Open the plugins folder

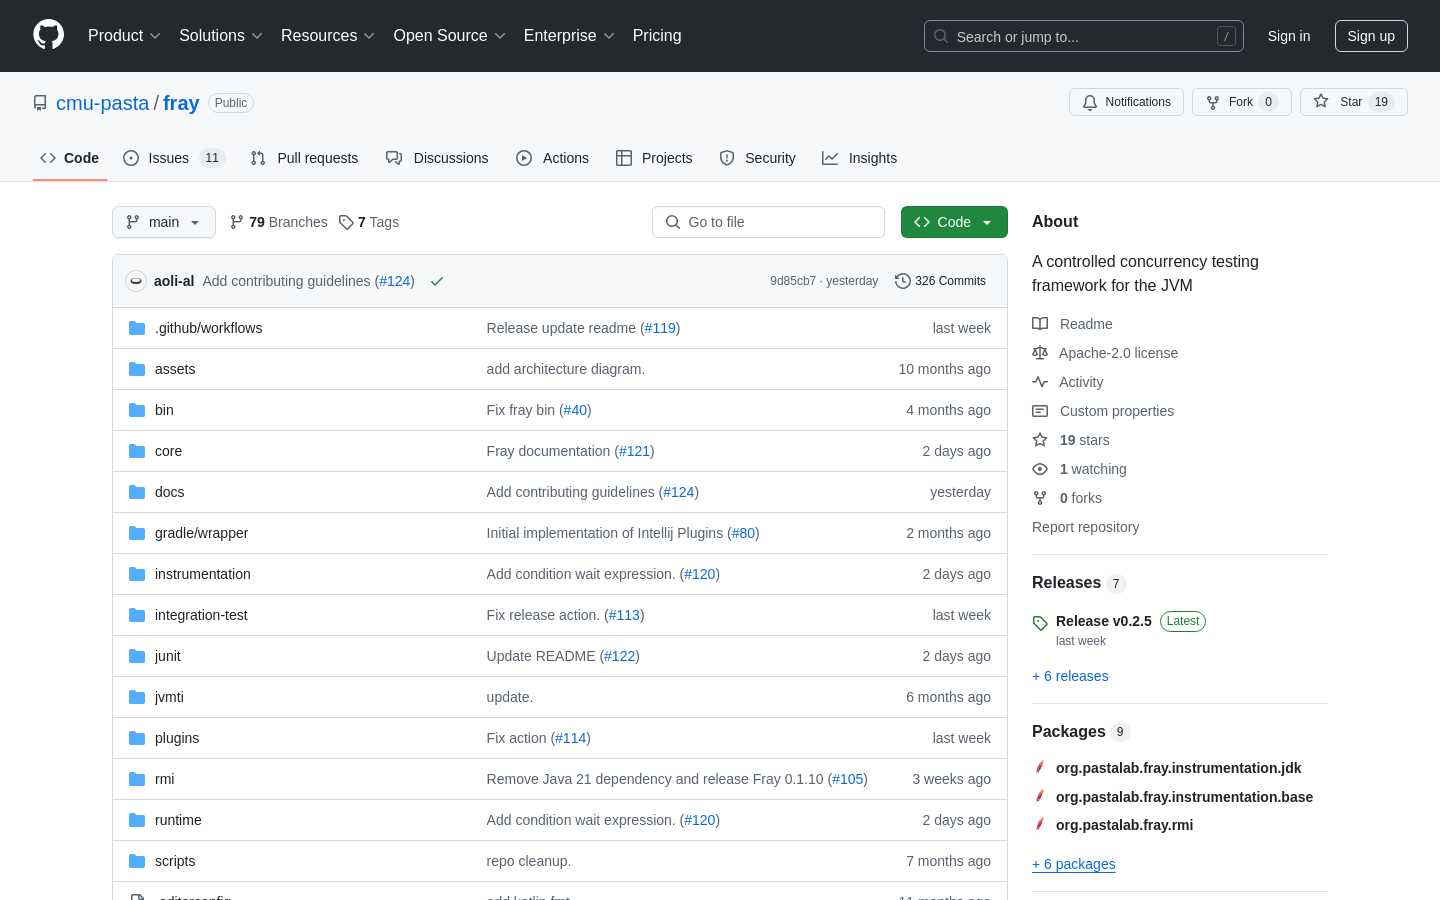(x=177, y=738)
